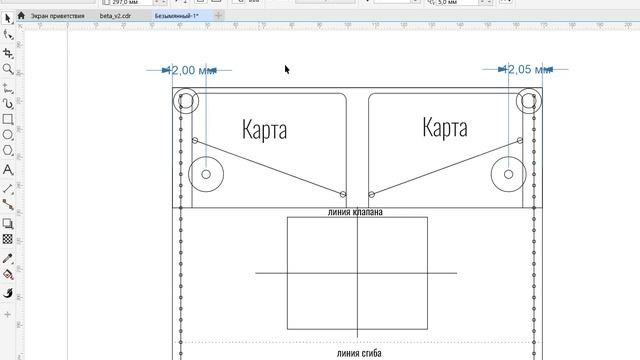Select the 42,05 мм dimension label
The height and width of the screenshot is (360, 640).
[527, 69]
